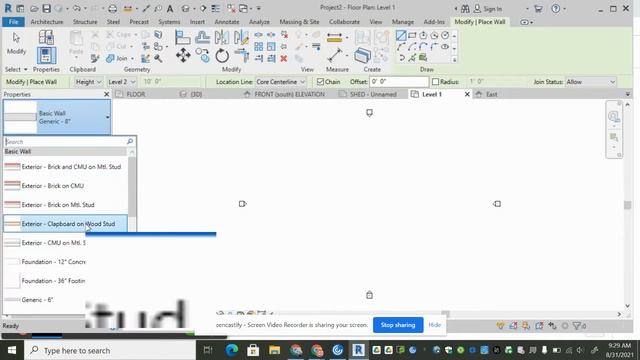
Task: Activate Mirror Pick Axis tool
Action: pos(222,38)
